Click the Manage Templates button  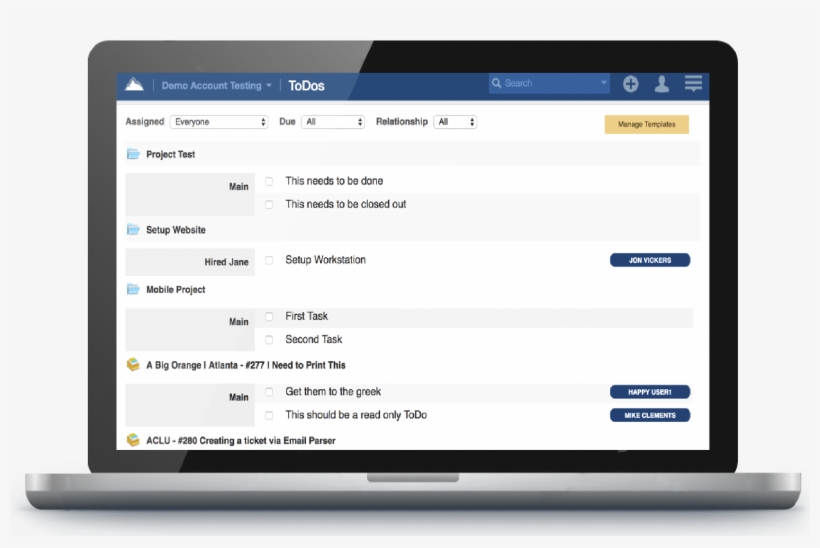(646, 125)
